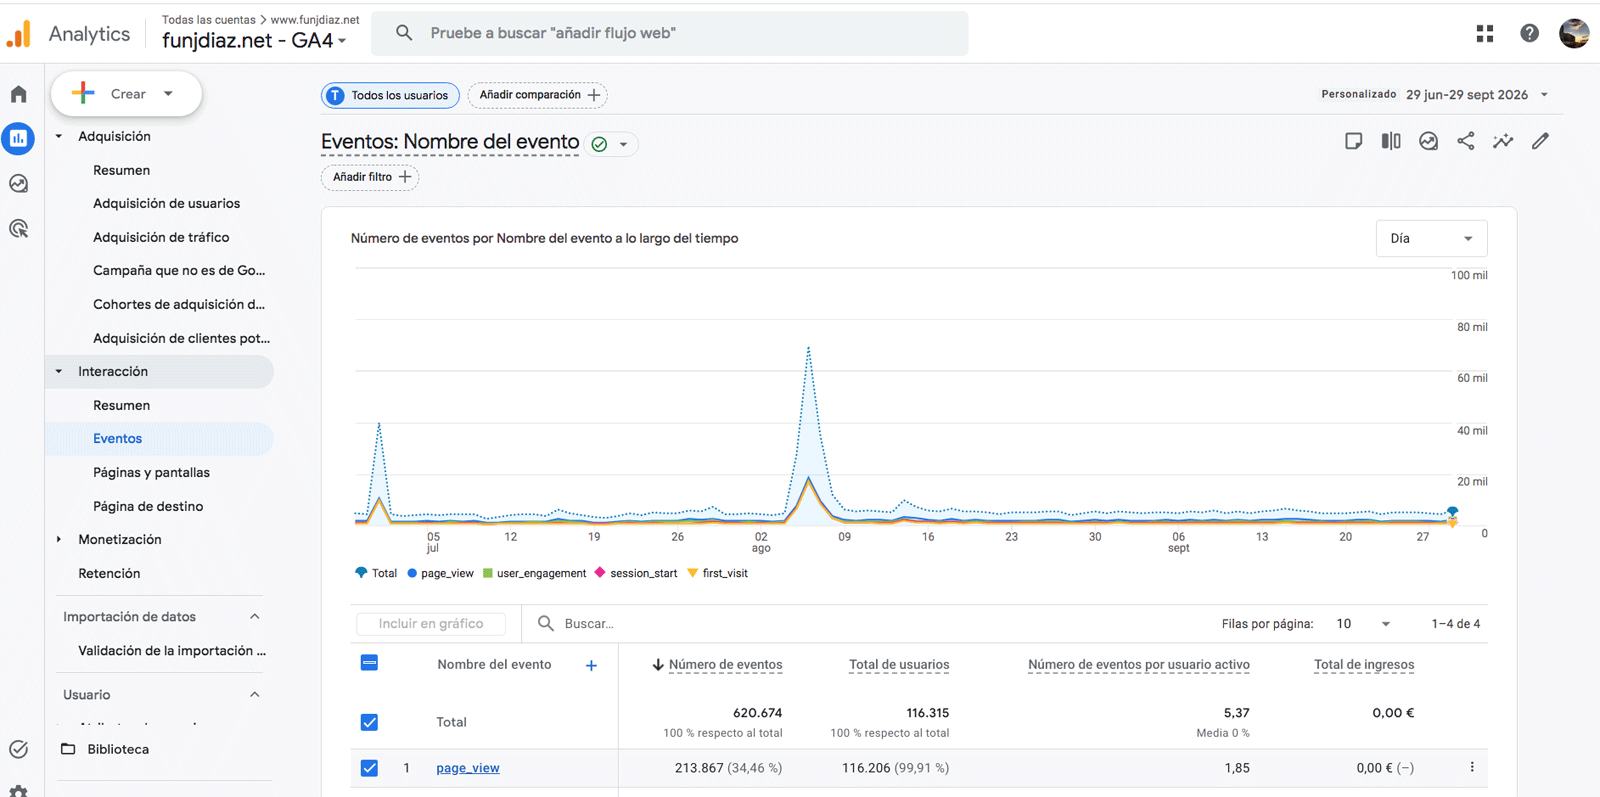
Task: Open the Explore icon in left rail
Action: 19,183
